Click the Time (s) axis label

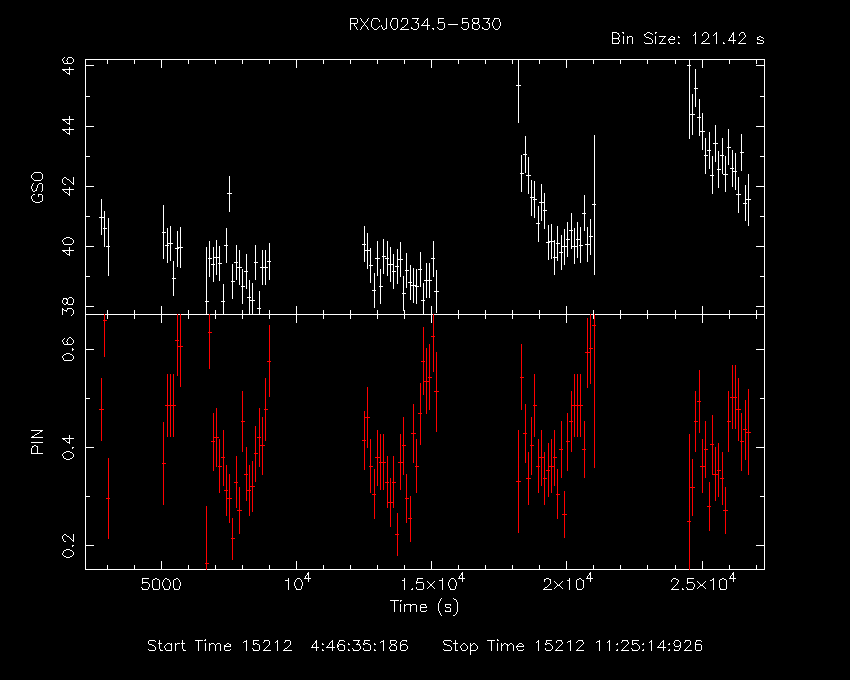(x=424, y=606)
